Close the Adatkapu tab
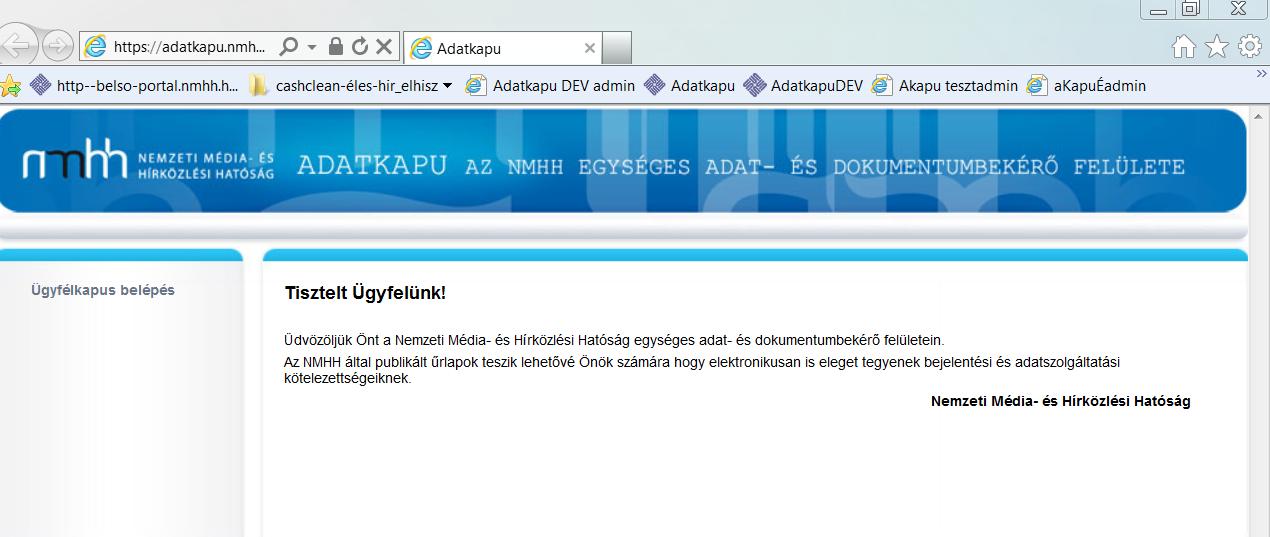This screenshot has width=1270, height=537. [590, 48]
